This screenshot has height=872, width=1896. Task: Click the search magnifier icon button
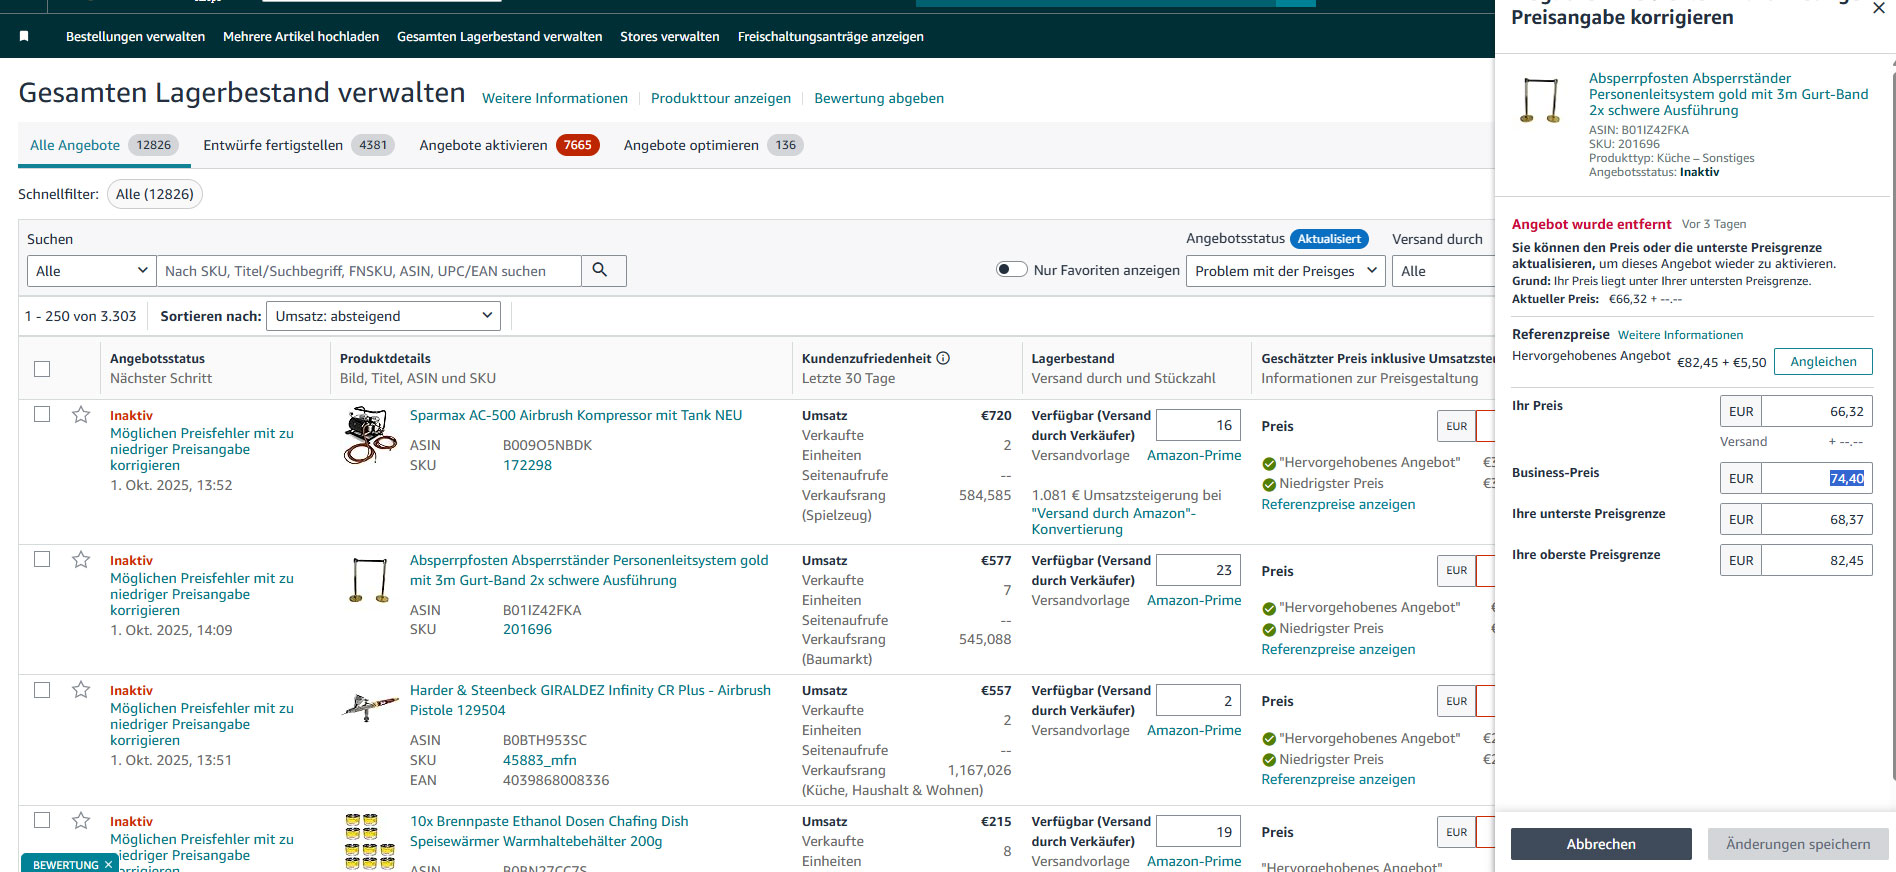click(602, 270)
